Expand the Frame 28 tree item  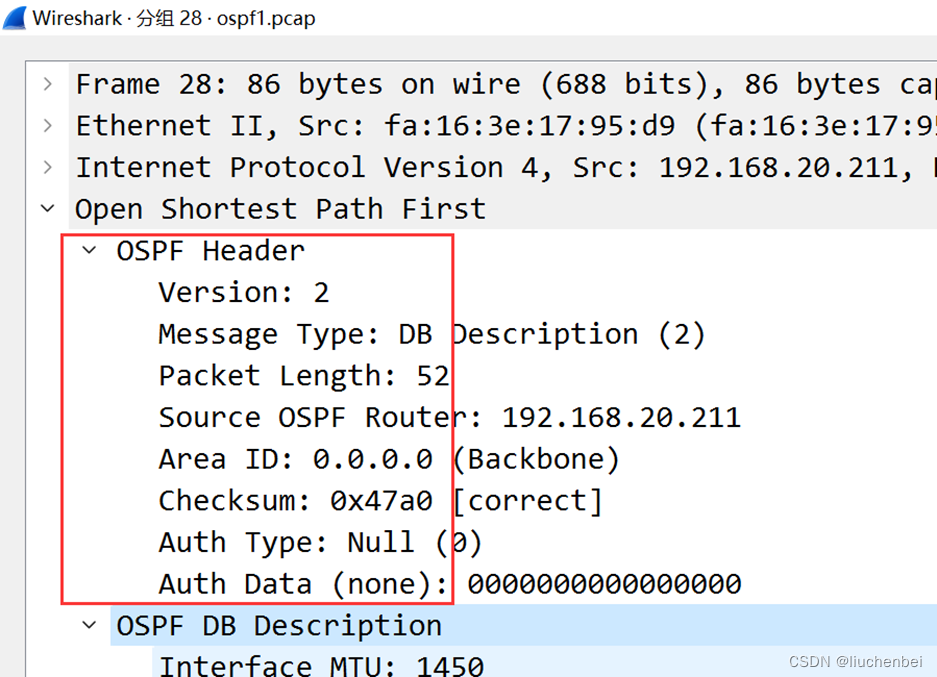point(46,84)
